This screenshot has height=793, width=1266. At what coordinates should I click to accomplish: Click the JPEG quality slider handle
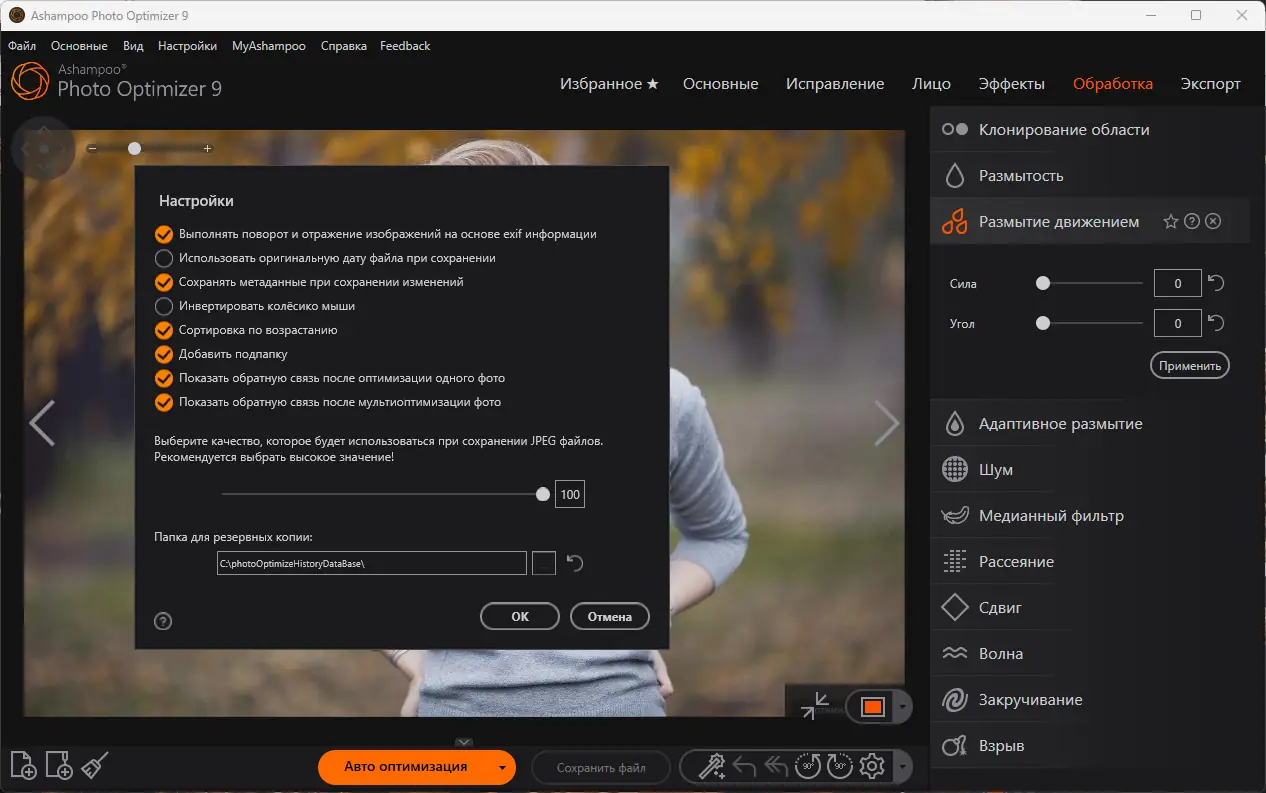pos(543,493)
